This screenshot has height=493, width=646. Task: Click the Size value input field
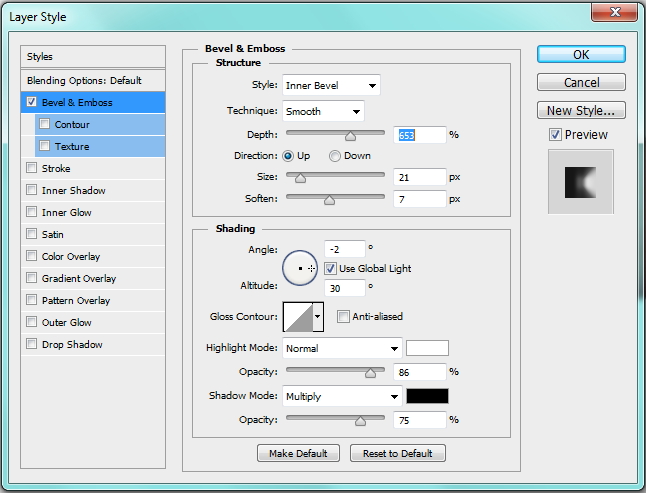[419, 177]
